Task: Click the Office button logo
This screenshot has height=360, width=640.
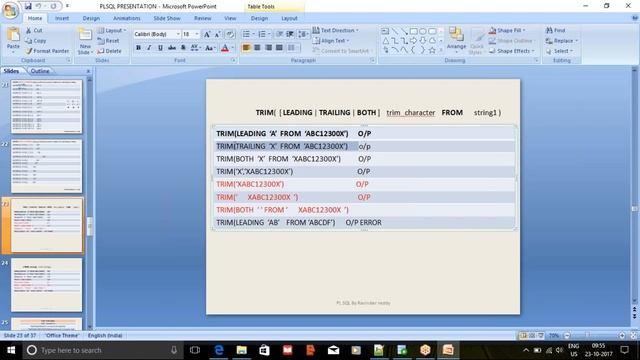Action: [10, 10]
